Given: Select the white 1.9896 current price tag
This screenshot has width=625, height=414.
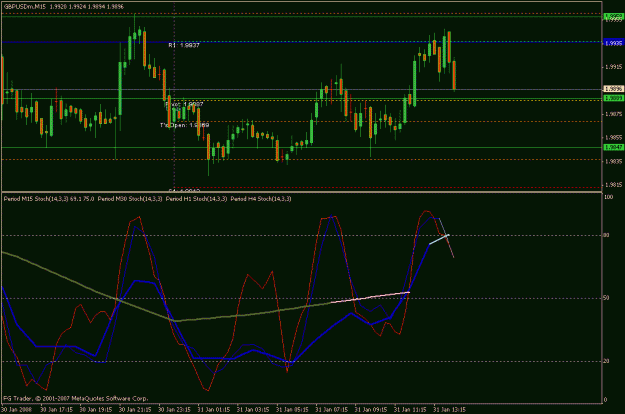Looking at the screenshot, I should (613, 89).
